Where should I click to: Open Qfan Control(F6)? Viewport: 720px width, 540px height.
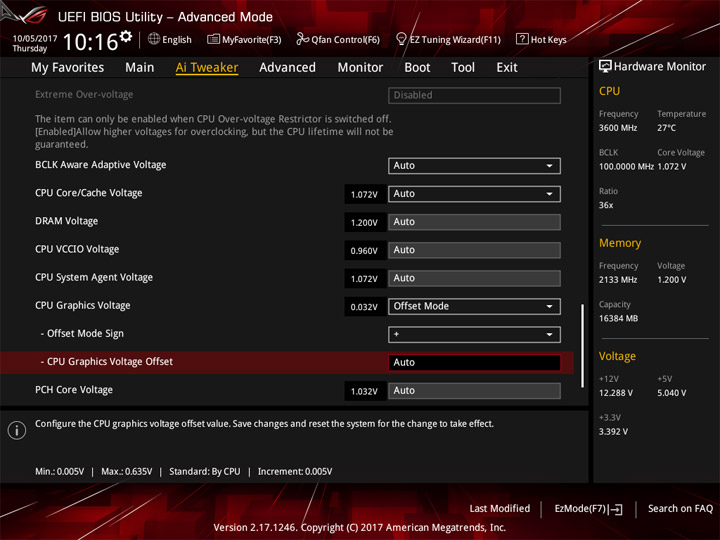[x=338, y=39]
